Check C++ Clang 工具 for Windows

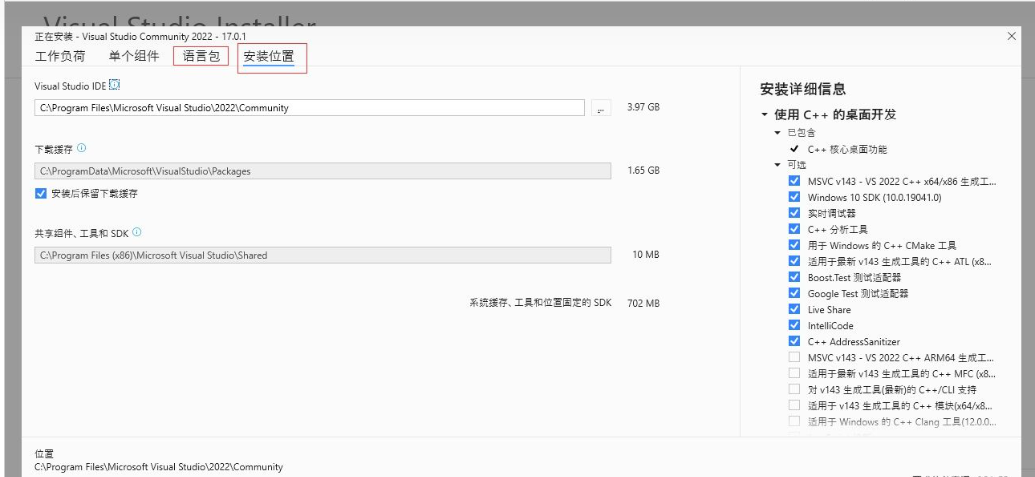click(794, 421)
